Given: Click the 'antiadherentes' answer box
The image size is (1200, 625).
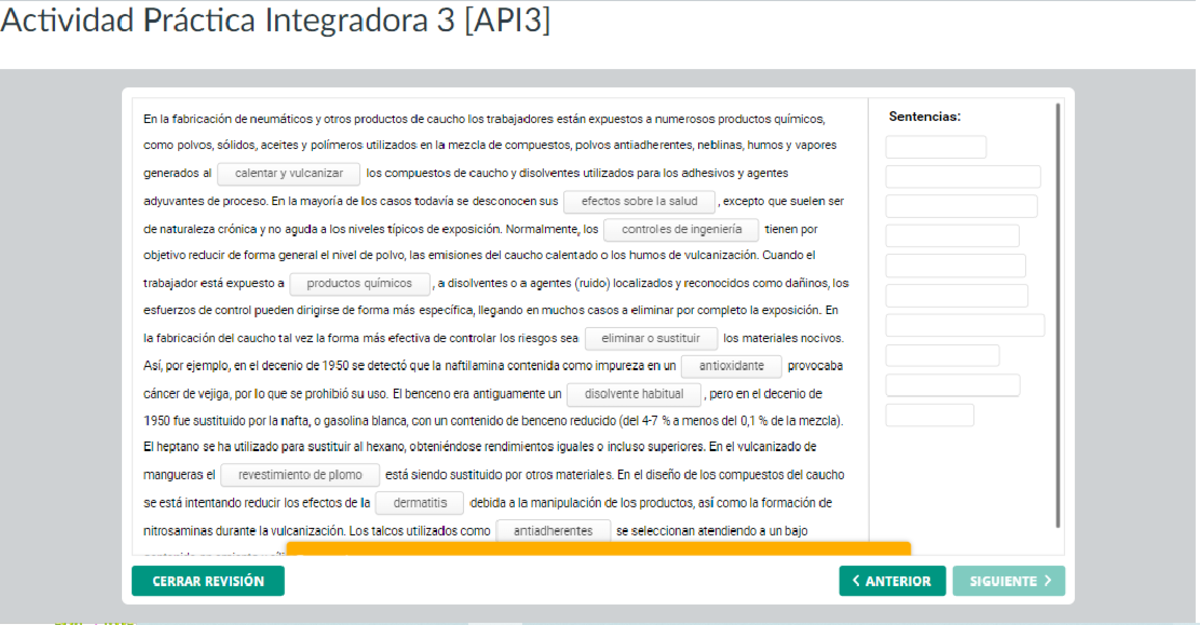Looking at the screenshot, I should pyautogui.click(x=553, y=530).
